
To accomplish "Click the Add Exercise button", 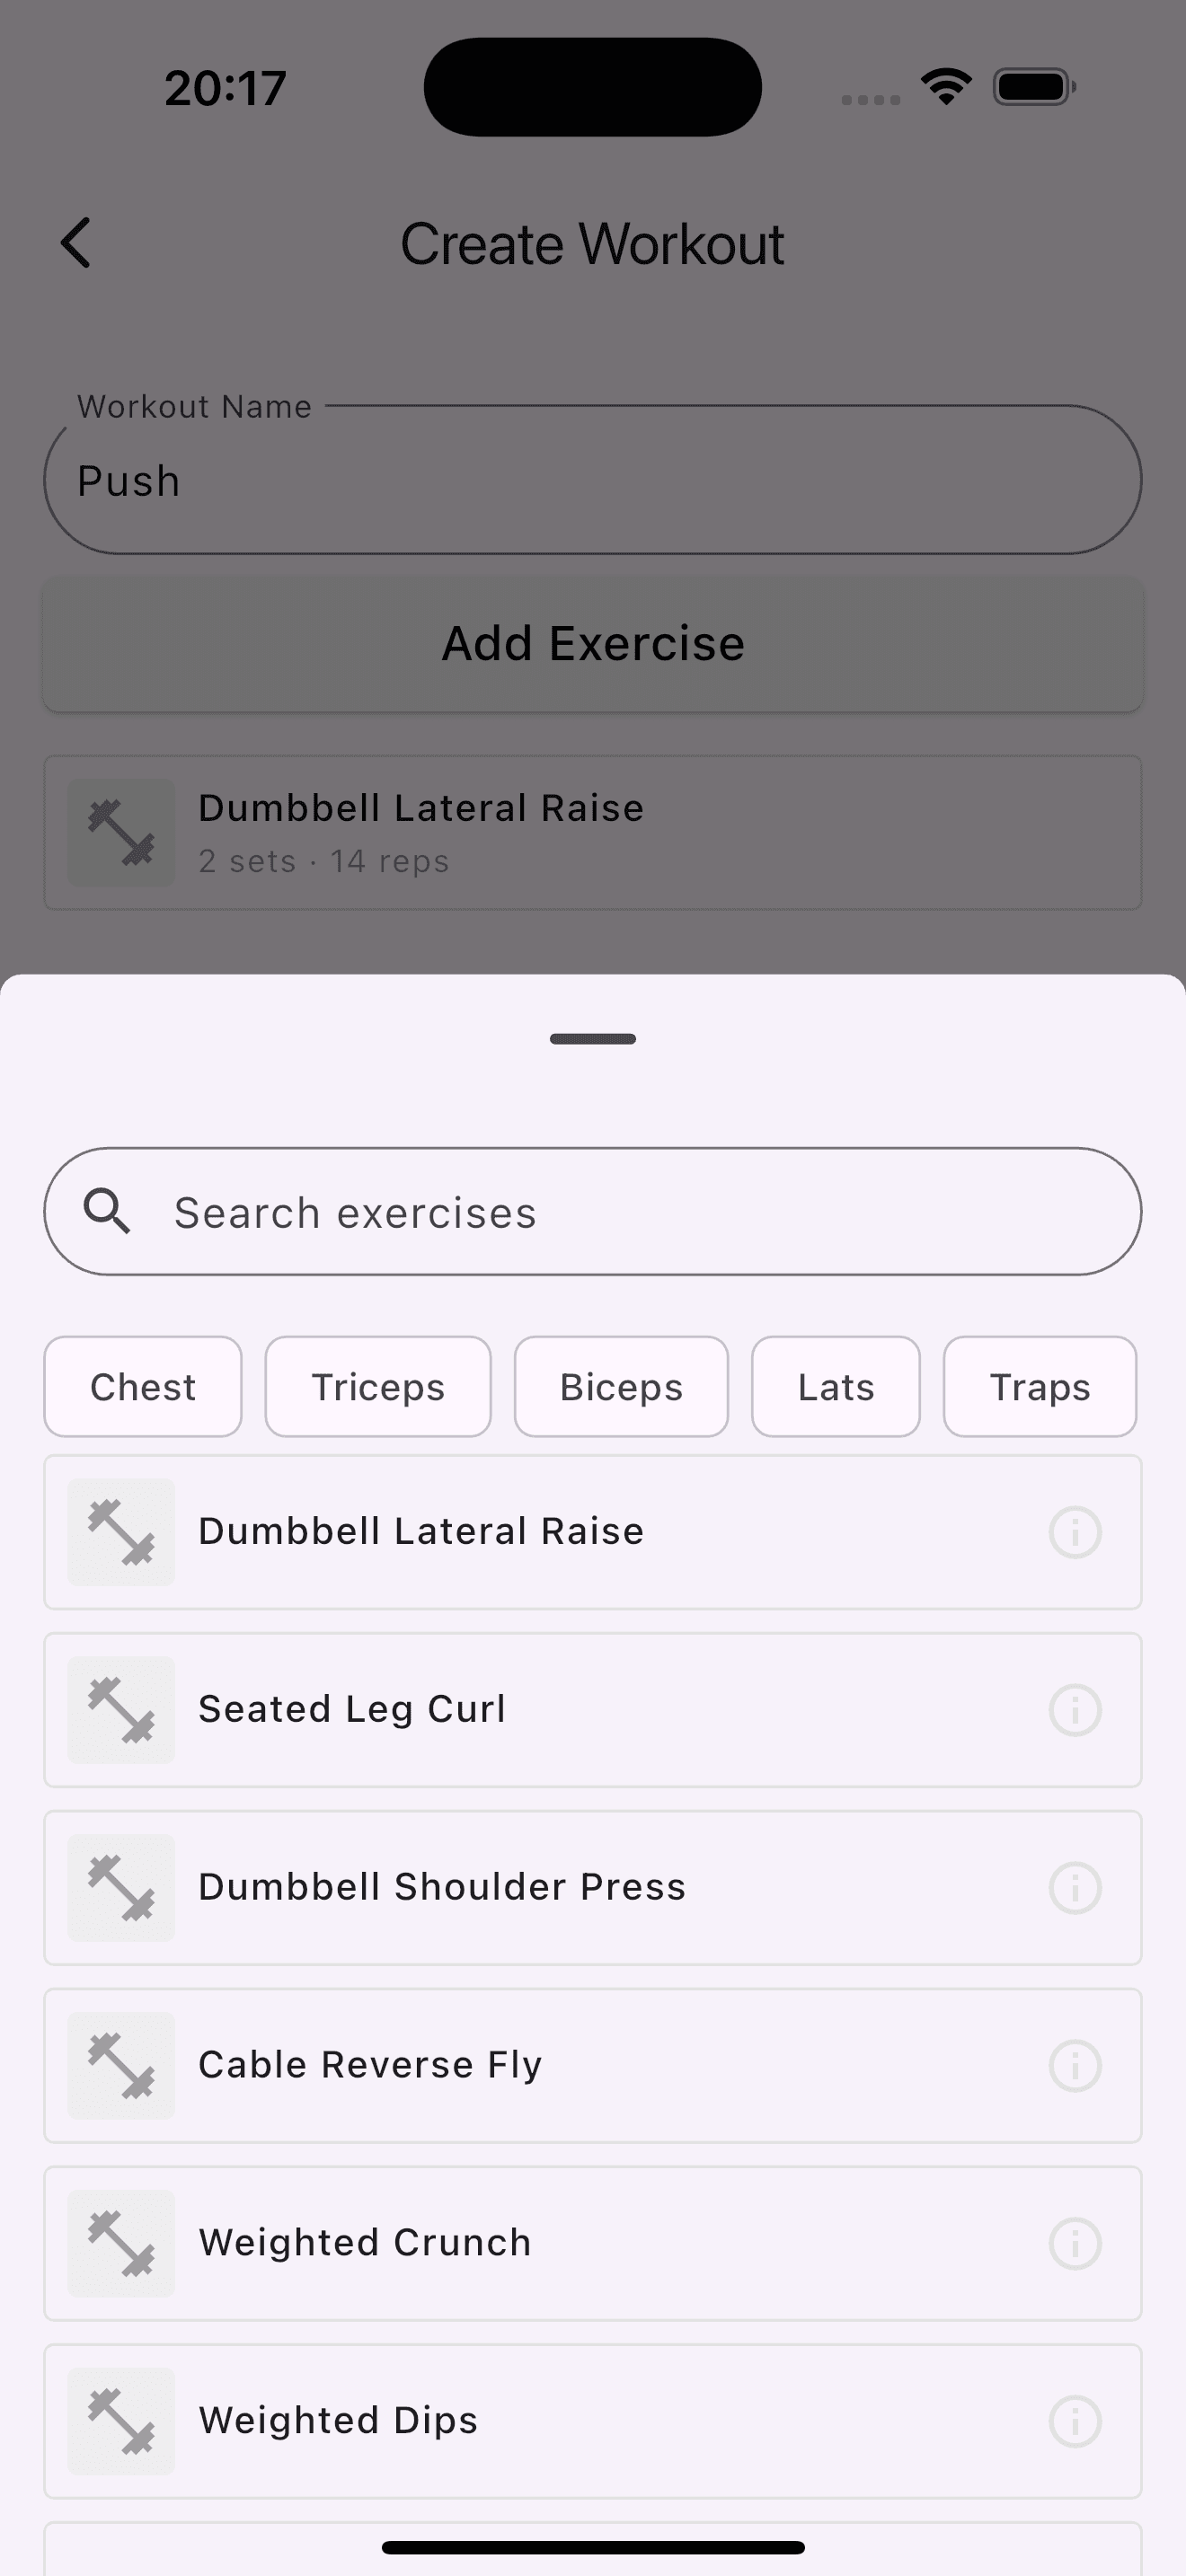I will 593,643.
